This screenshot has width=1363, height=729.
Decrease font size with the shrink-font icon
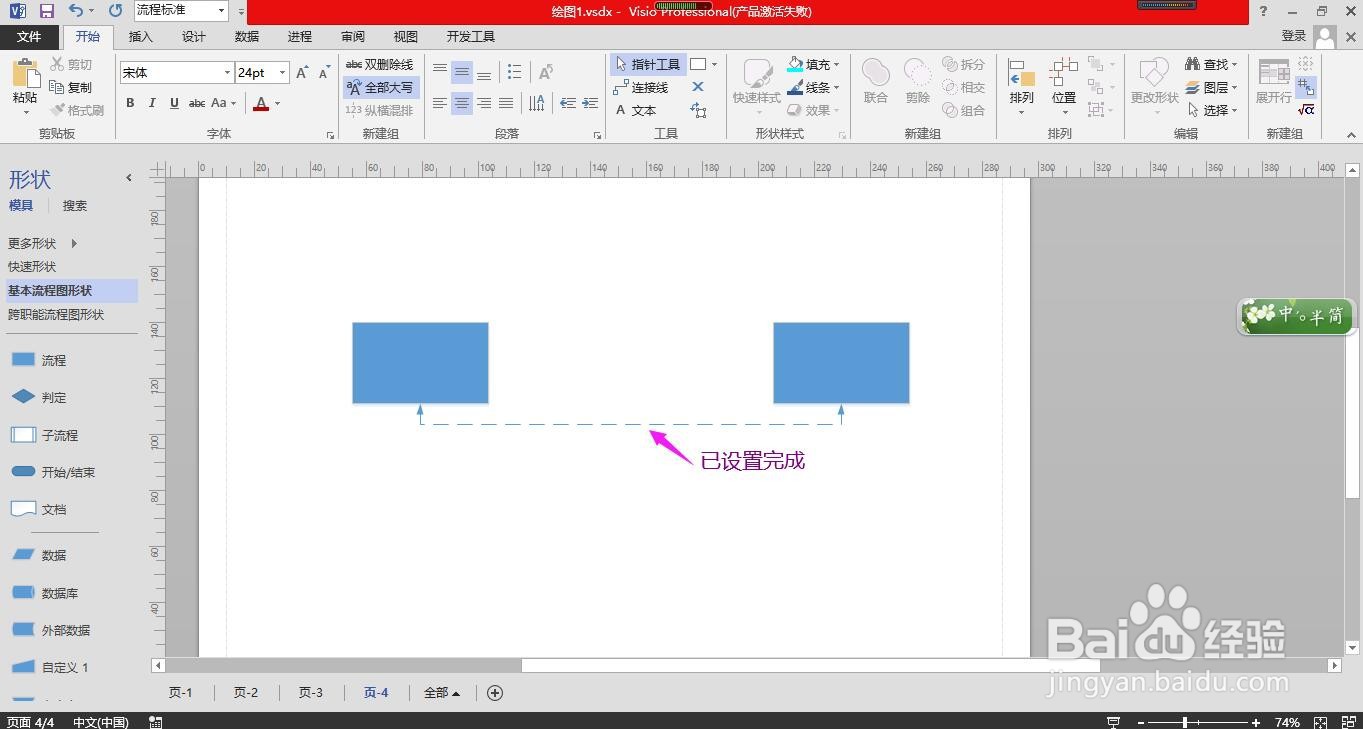[324, 73]
